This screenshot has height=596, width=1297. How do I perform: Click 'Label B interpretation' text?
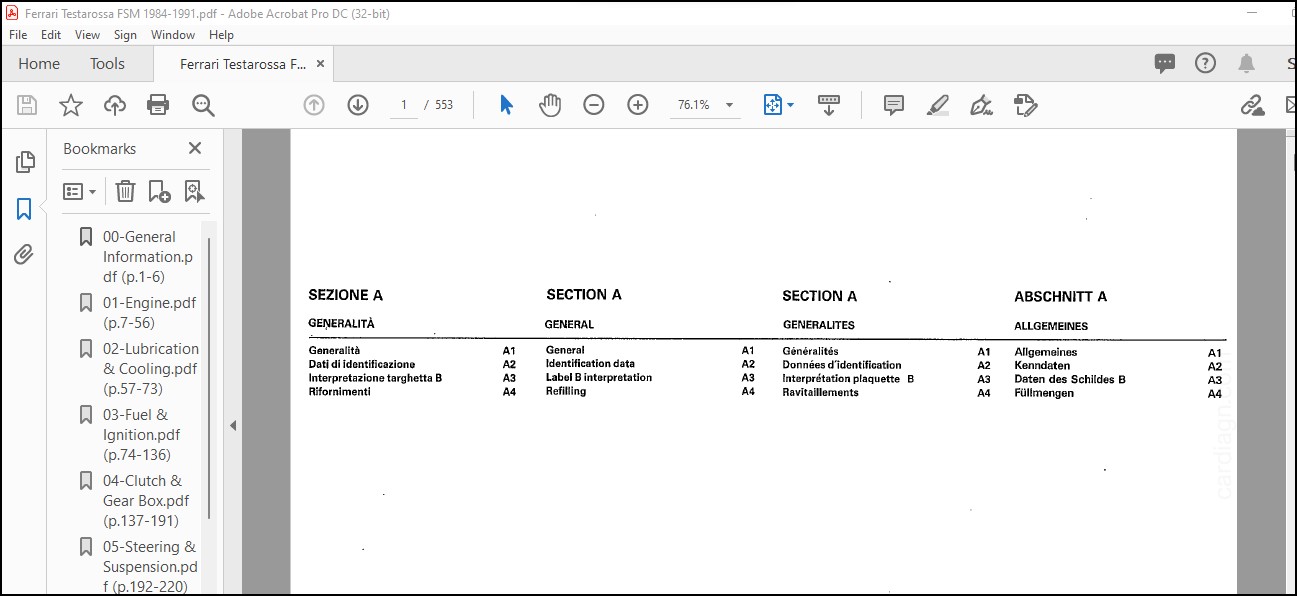598,378
